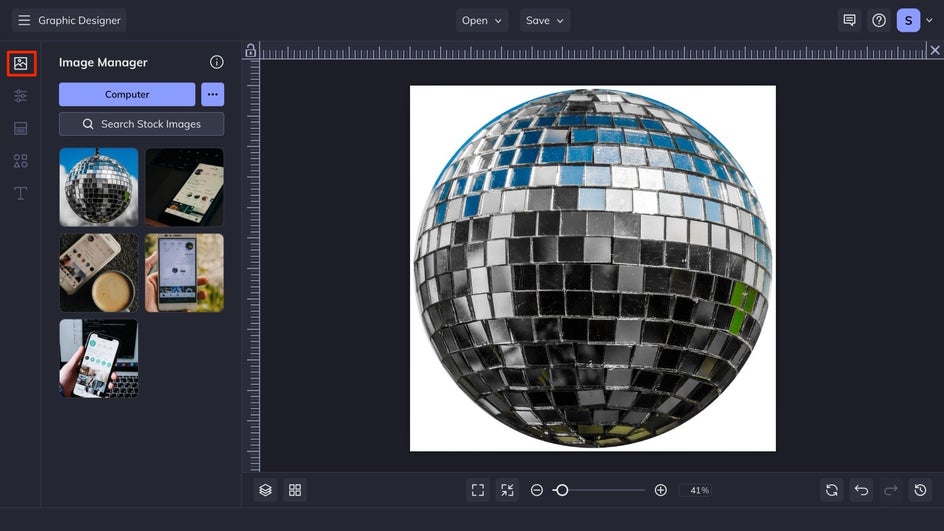The height and width of the screenshot is (531, 944).
Task: Select the Text tool icon
Action: tap(21, 193)
